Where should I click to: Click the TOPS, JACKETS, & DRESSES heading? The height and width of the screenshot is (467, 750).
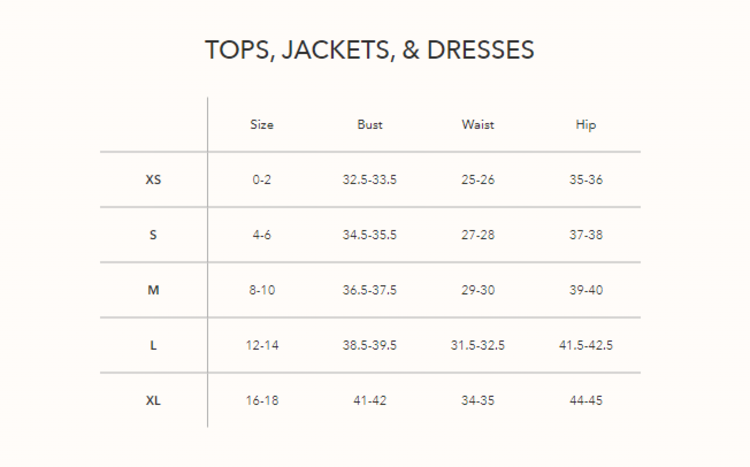pos(369,51)
